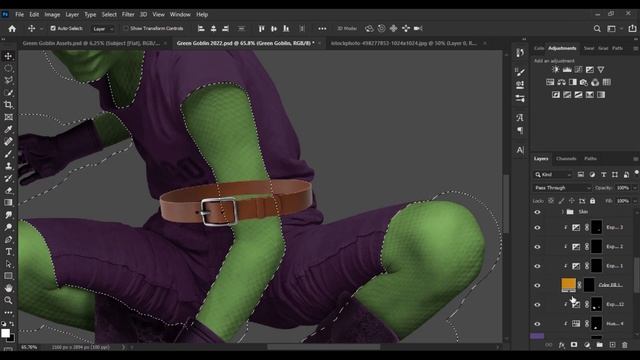Open the Search icon at top right
Viewport: 640px width, 360px height.
pyautogui.click(x=597, y=29)
